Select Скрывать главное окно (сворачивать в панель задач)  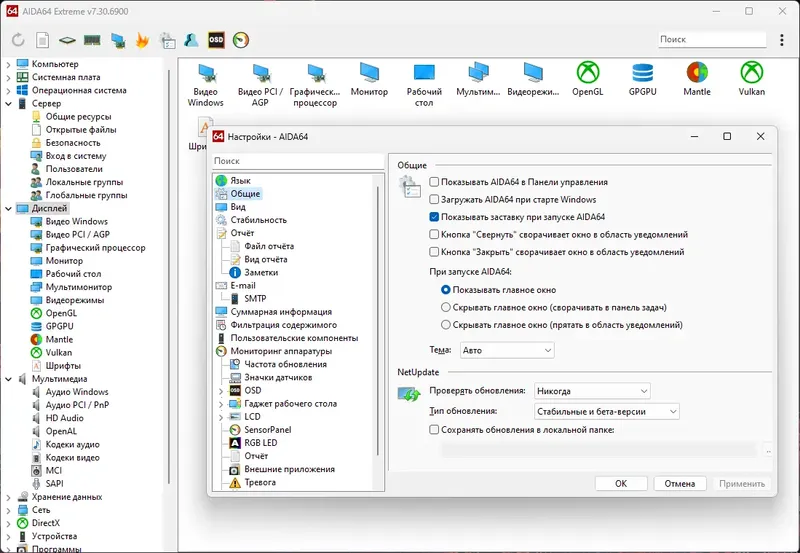click(x=446, y=307)
